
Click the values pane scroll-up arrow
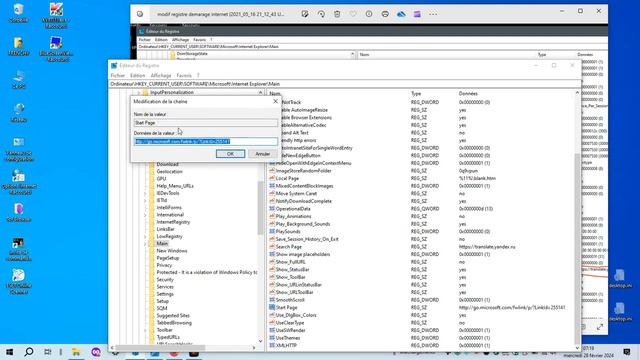[x=577, y=93]
